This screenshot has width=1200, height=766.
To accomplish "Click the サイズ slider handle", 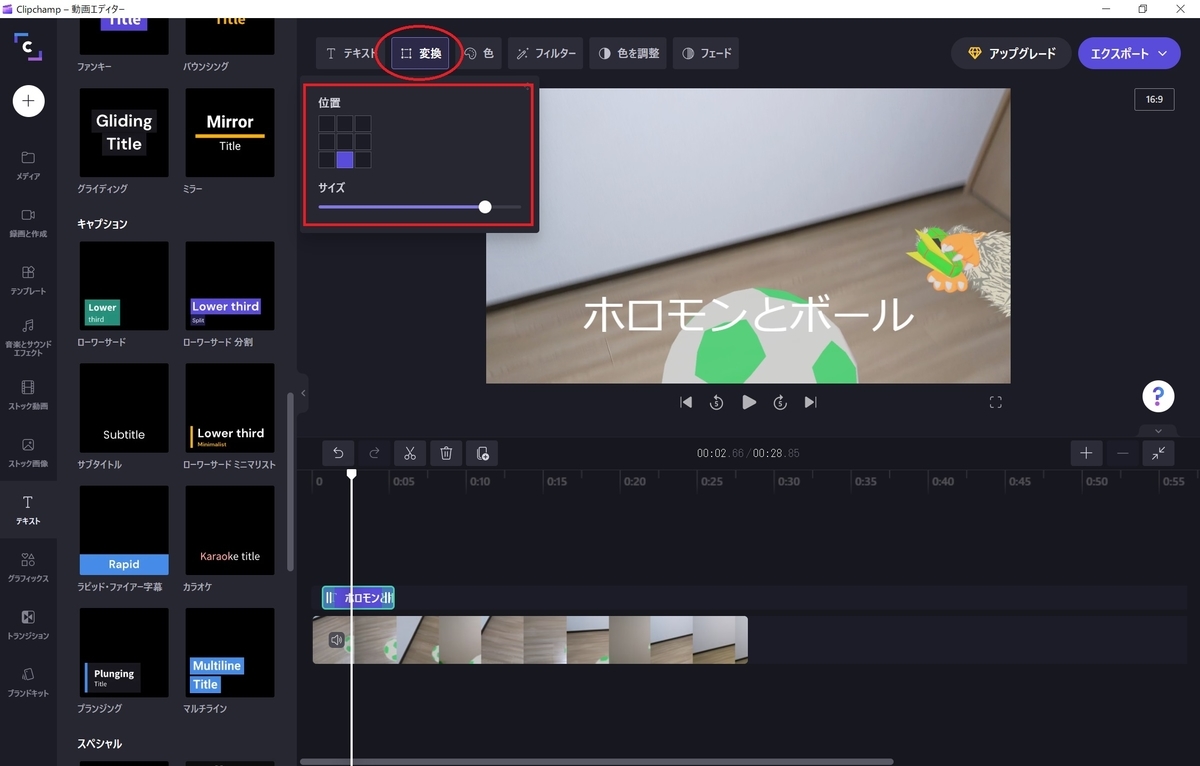I will pos(485,207).
